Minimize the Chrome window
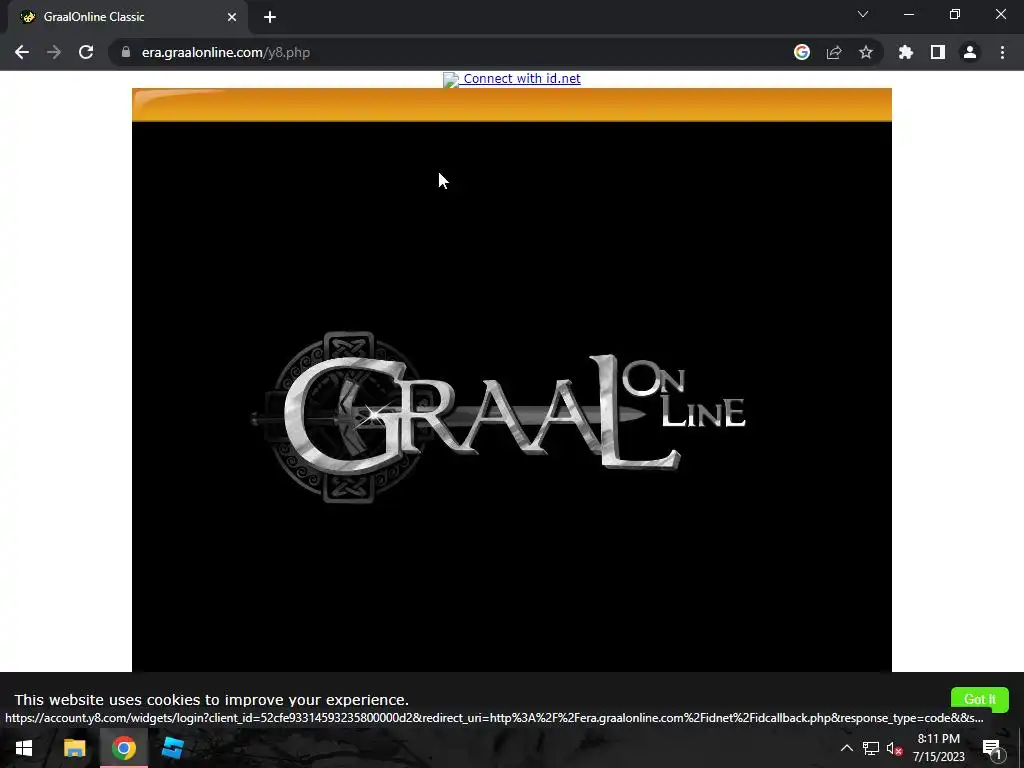Viewport: 1024px width, 768px height. coord(908,14)
